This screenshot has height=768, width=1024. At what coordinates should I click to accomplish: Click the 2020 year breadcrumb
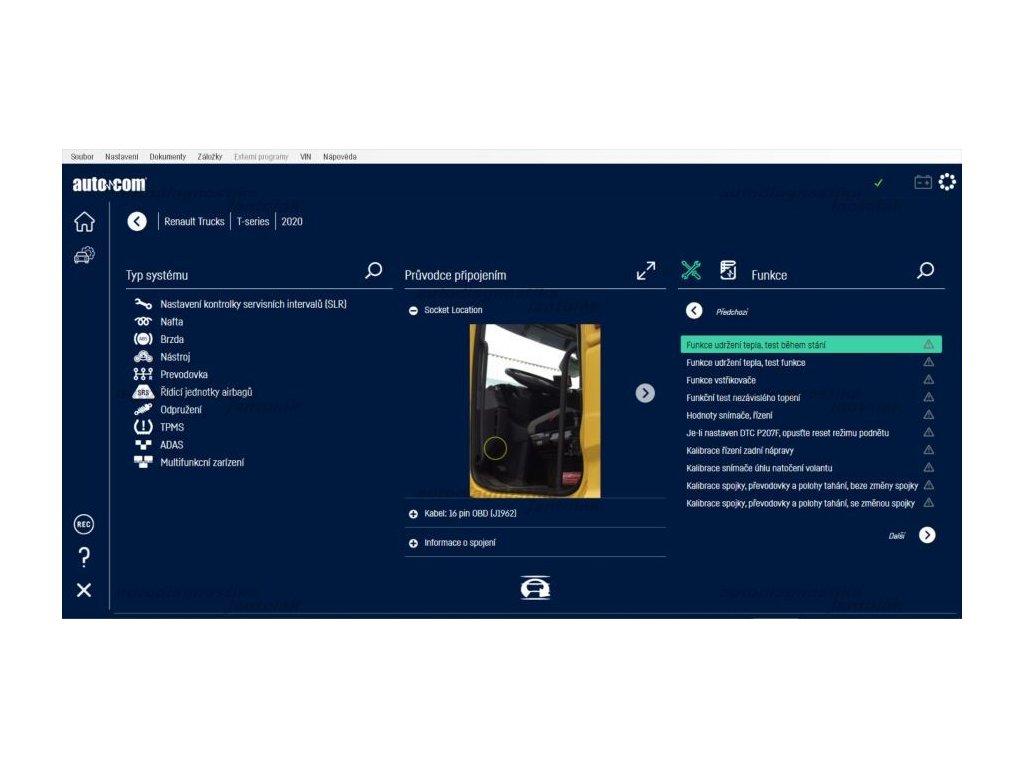click(x=292, y=221)
